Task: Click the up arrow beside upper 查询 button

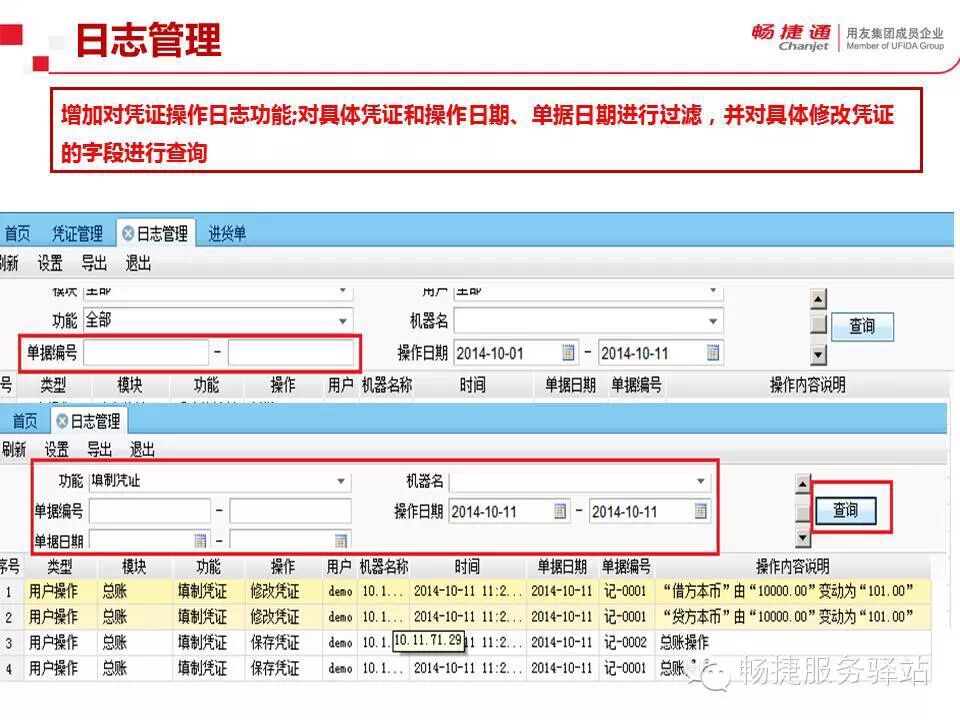Action: pos(819,299)
